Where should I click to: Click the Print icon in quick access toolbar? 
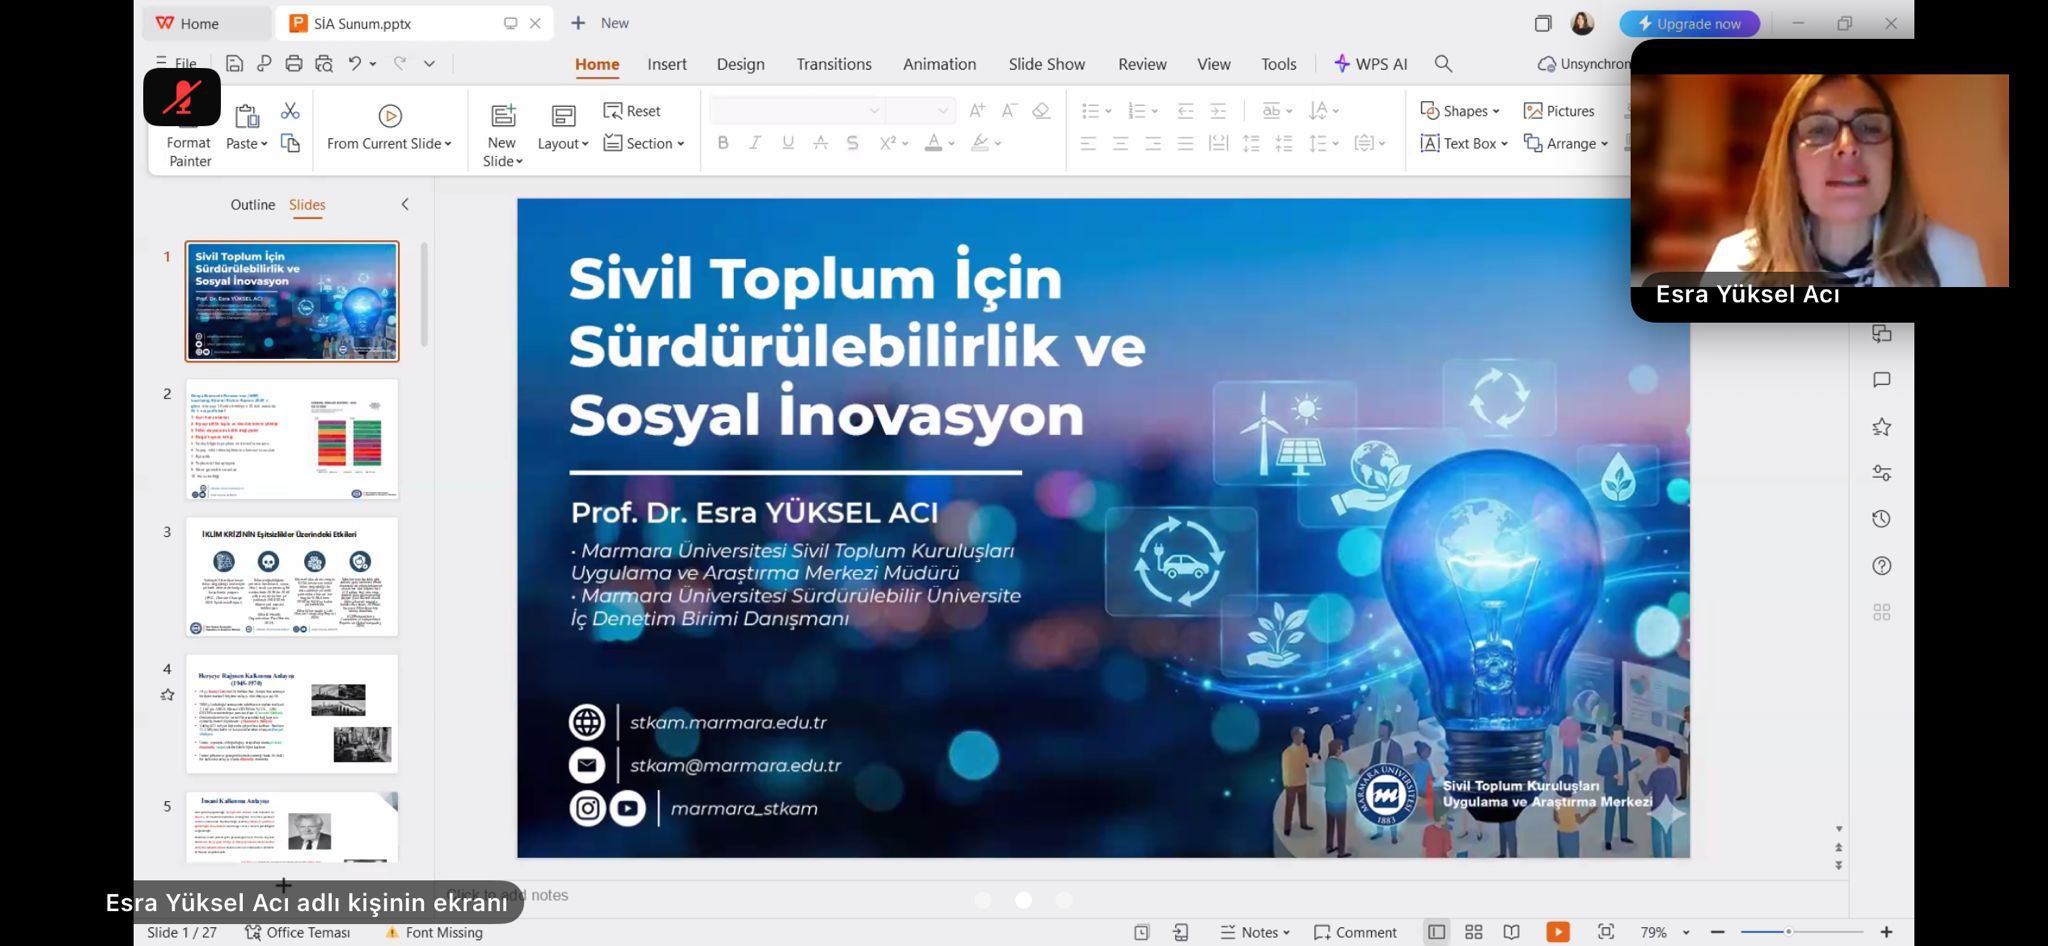coord(293,64)
